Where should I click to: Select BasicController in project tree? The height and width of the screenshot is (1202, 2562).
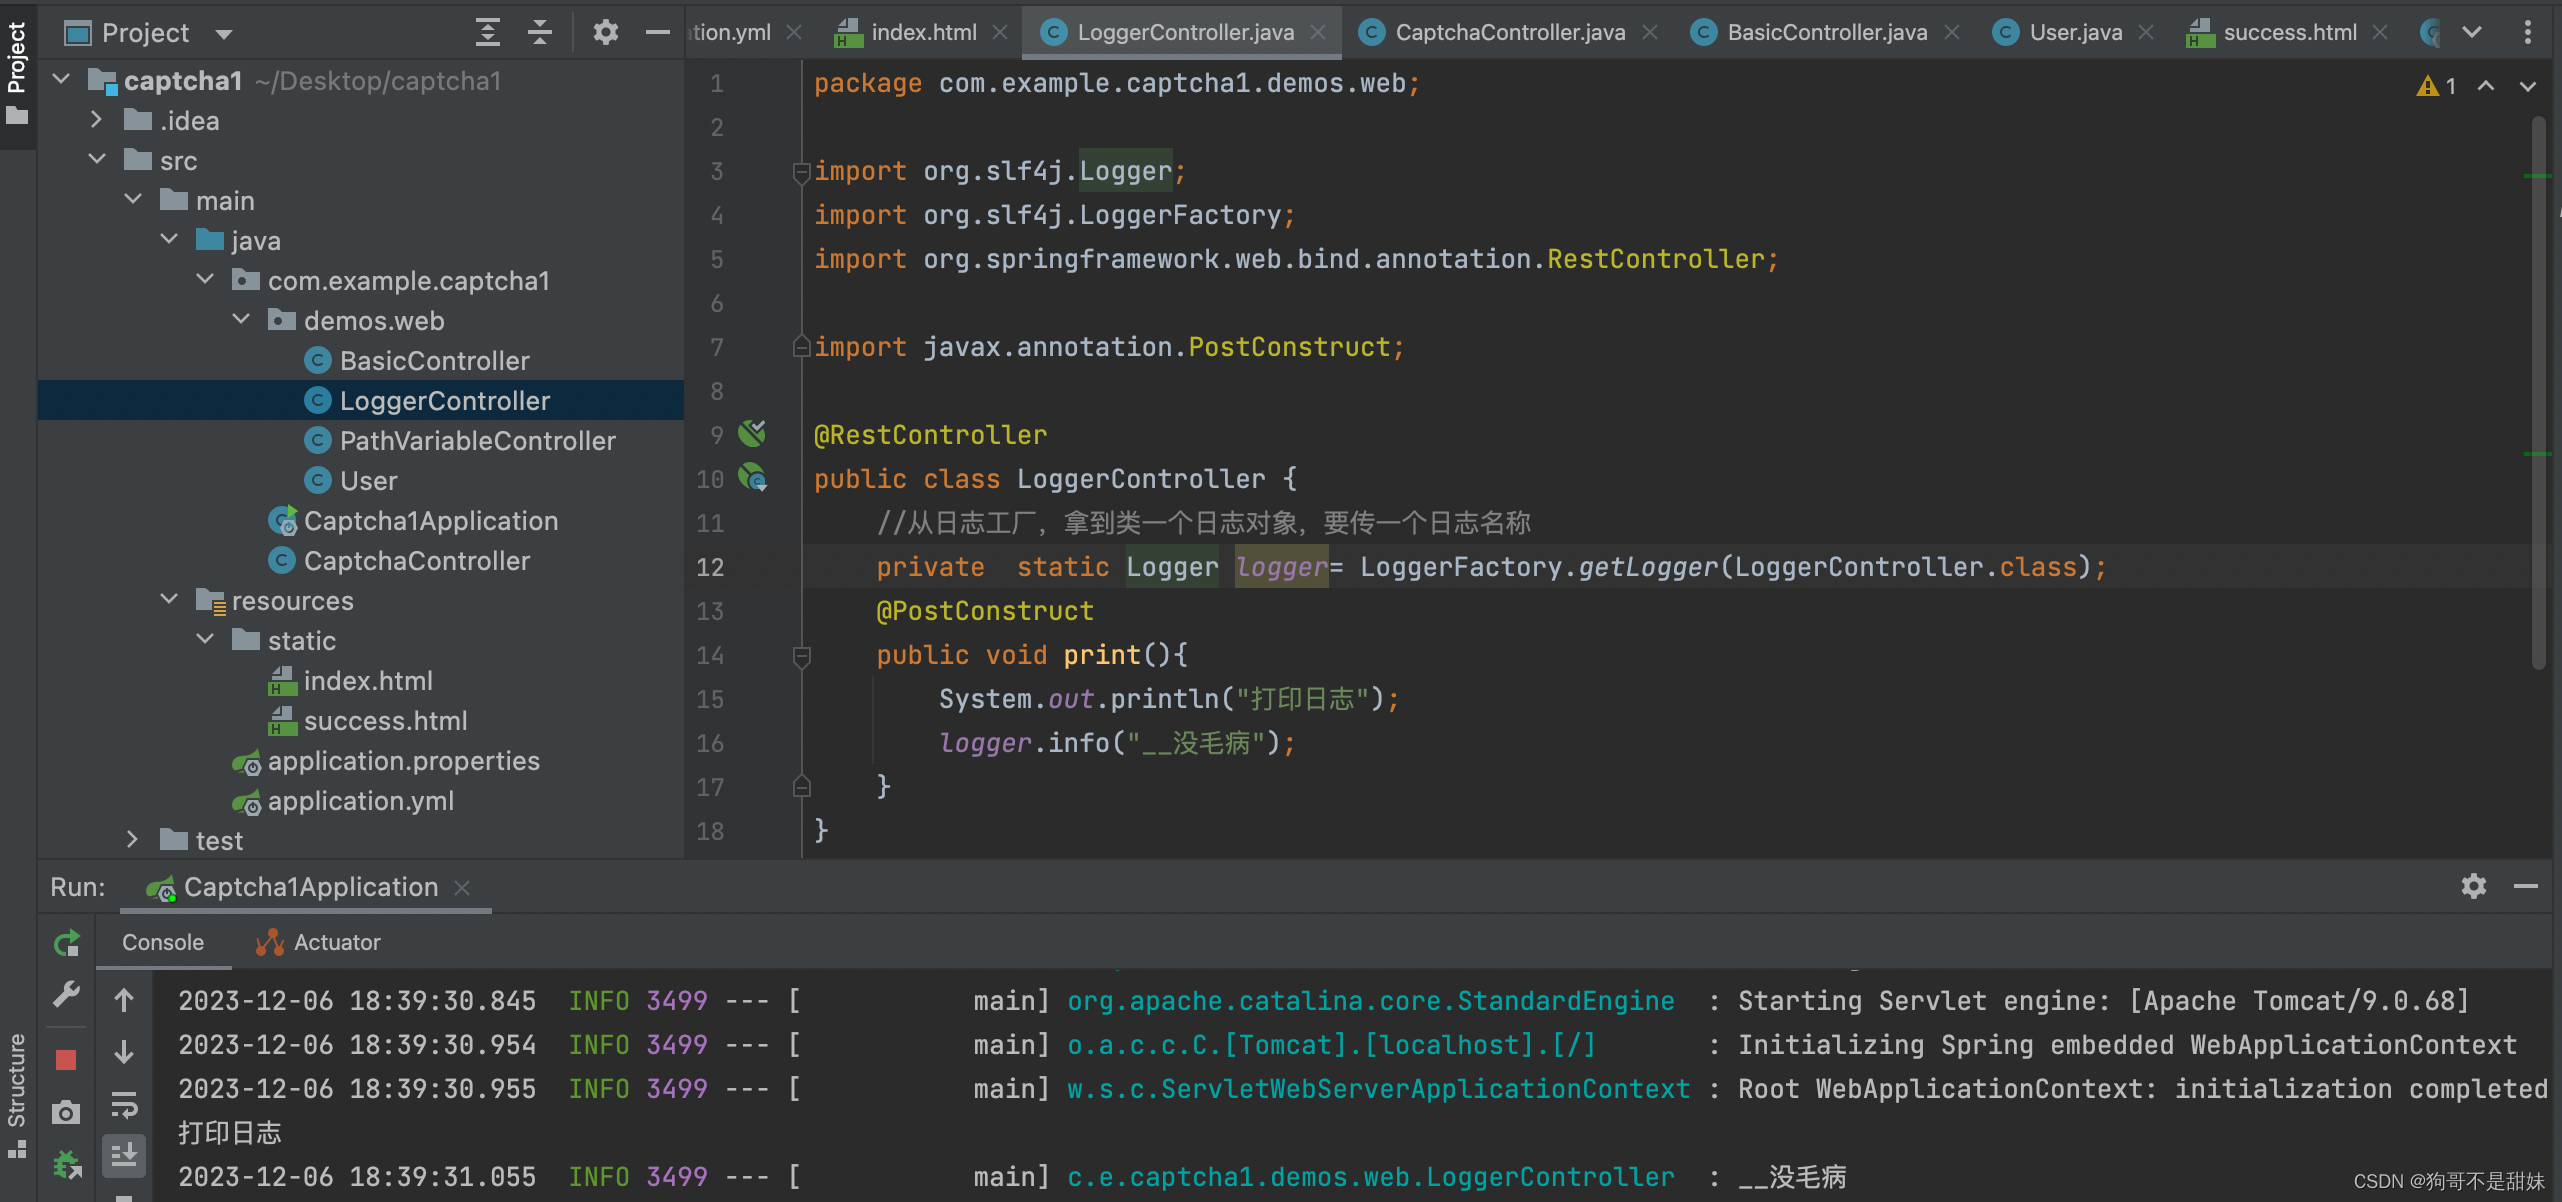[x=434, y=361]
